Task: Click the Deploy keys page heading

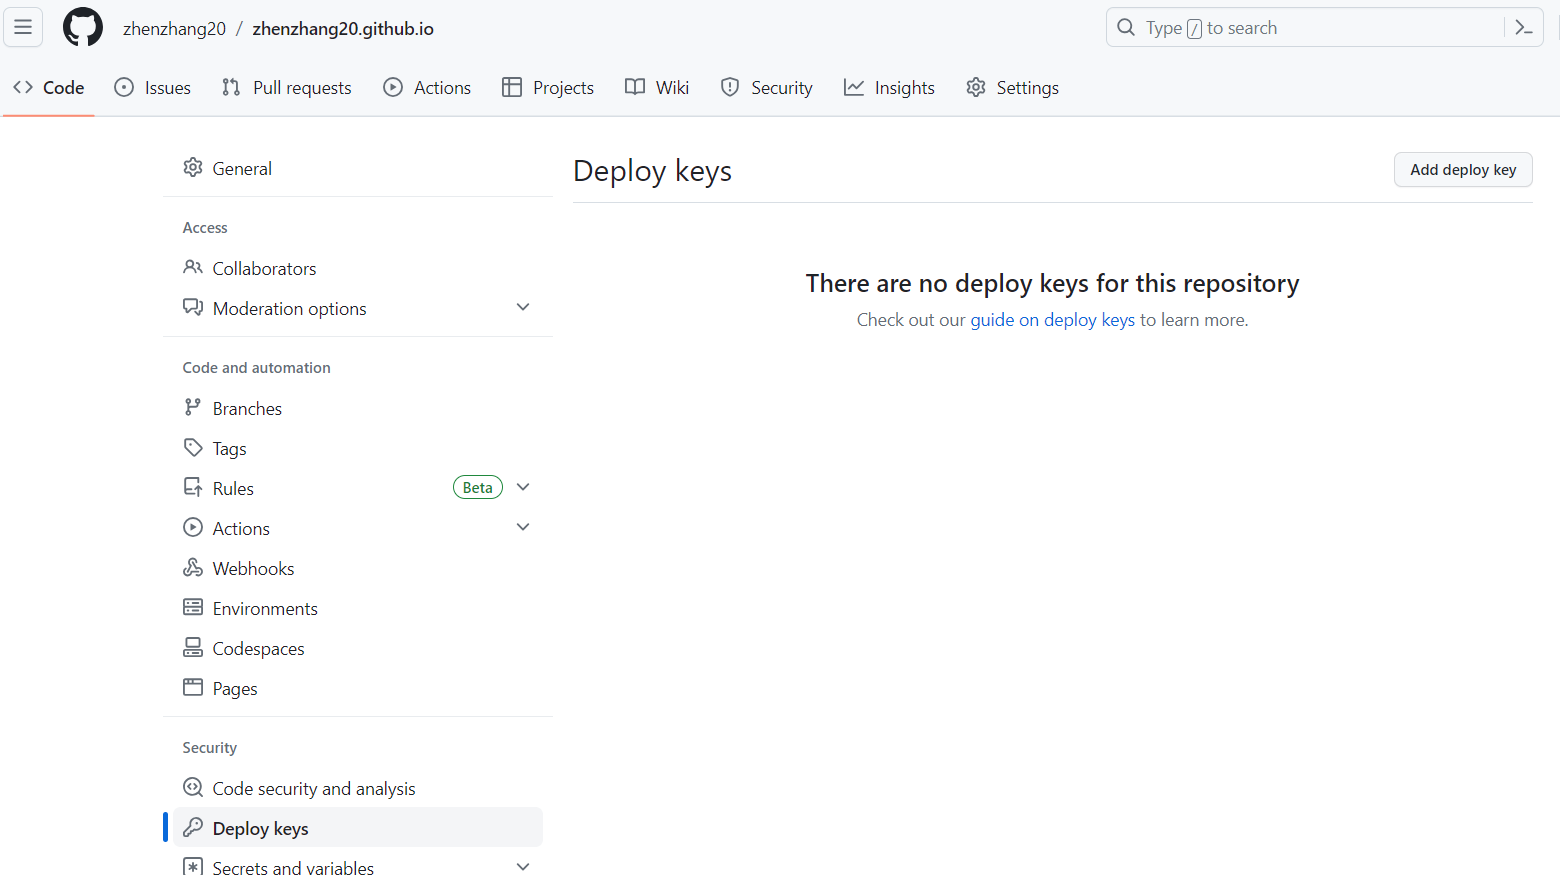Action: [652, 171]
